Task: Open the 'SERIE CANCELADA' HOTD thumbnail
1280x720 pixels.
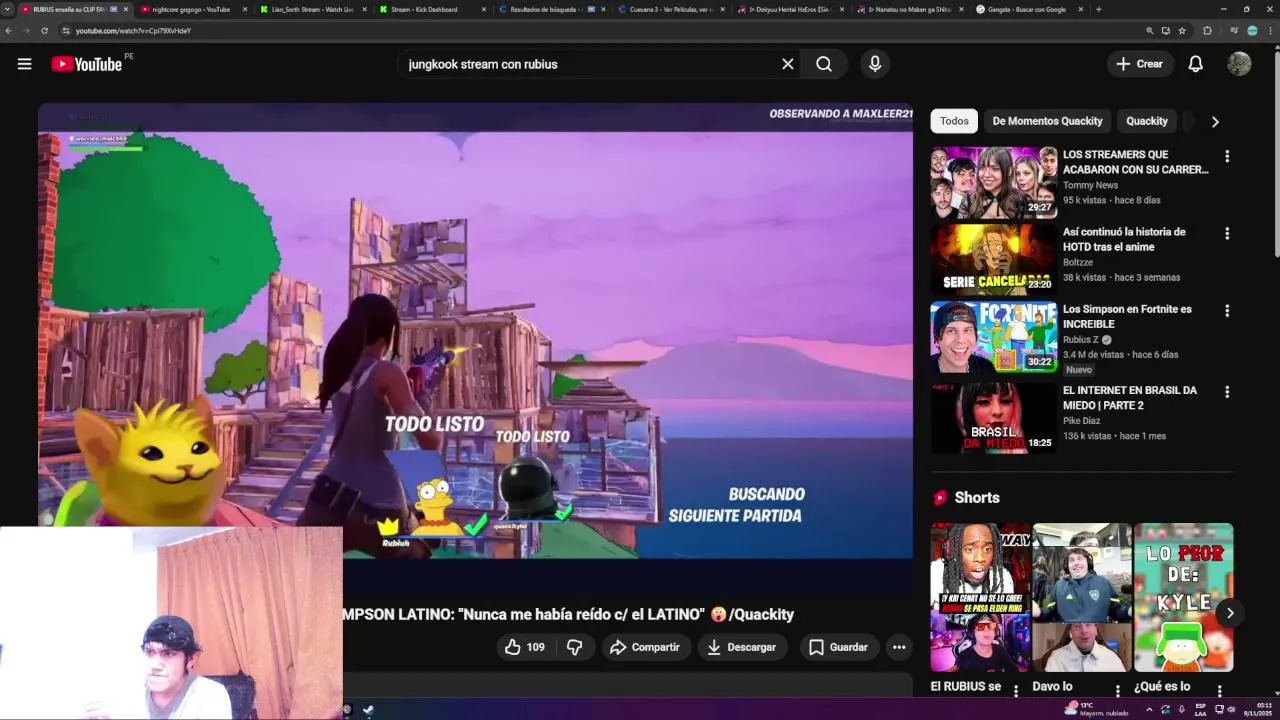Action: pyautogui.click(x=994, y=260)
